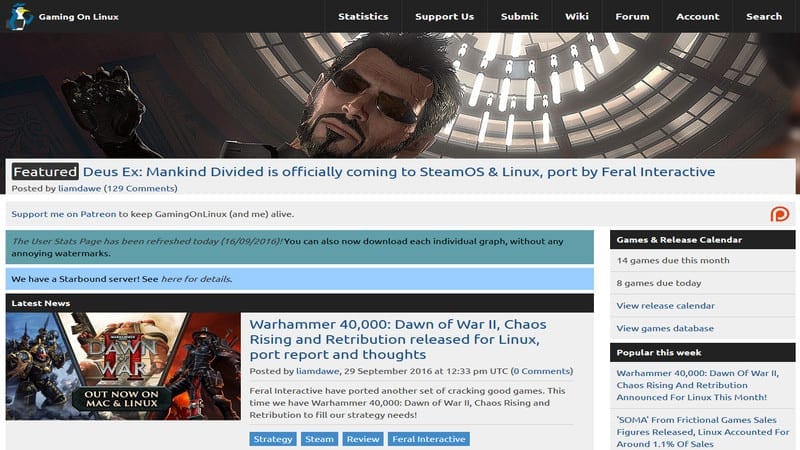The width and height of the screenshot is (800, 450).
Task: Click the Gaming On Linux penguin logo
Action: [x=19, y=16]
